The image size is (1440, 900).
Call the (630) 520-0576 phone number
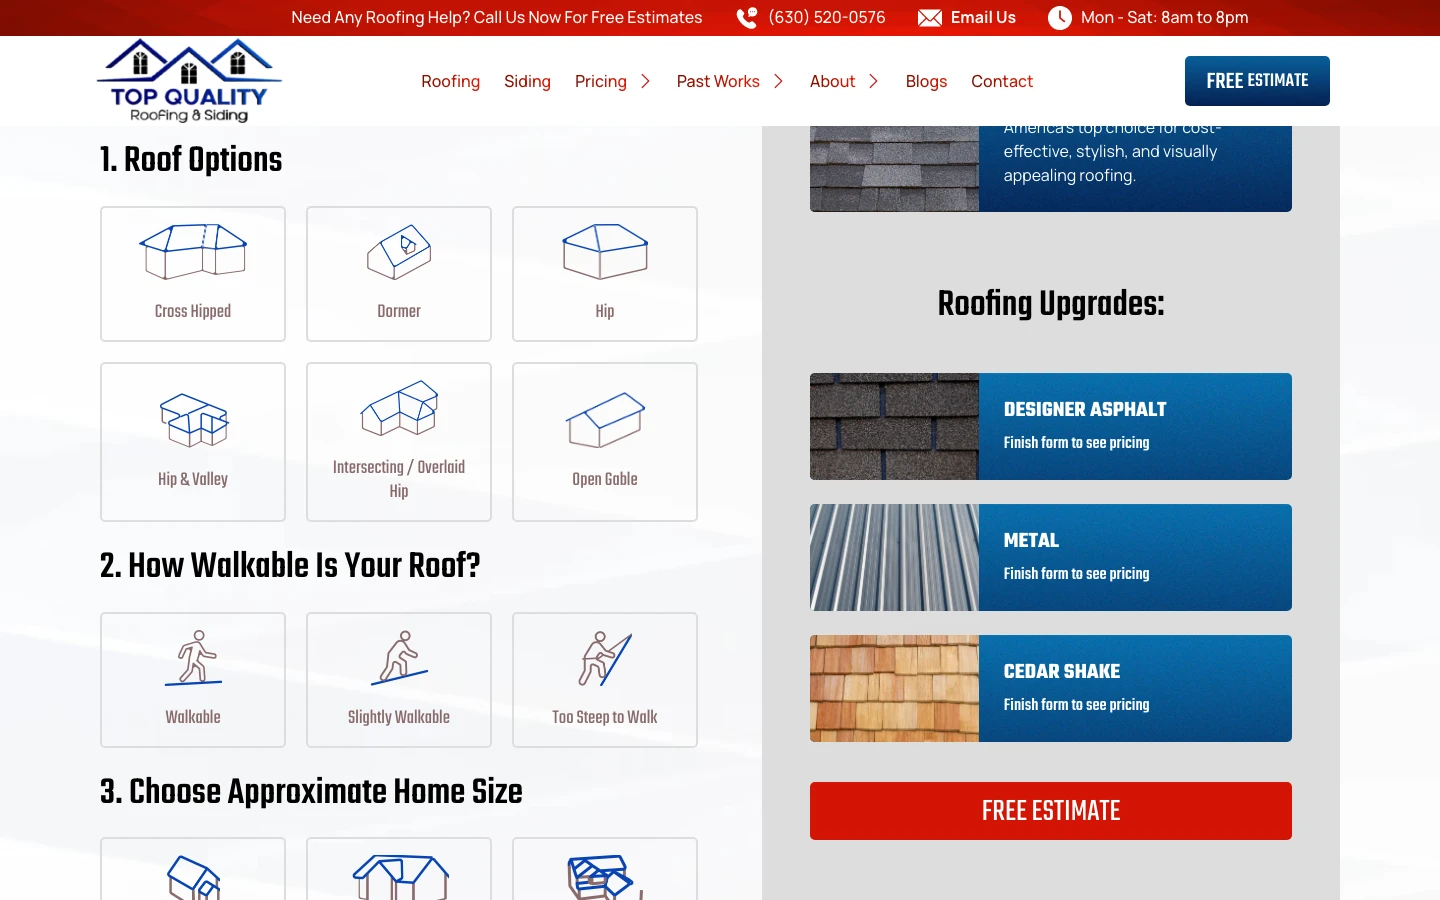826,17
